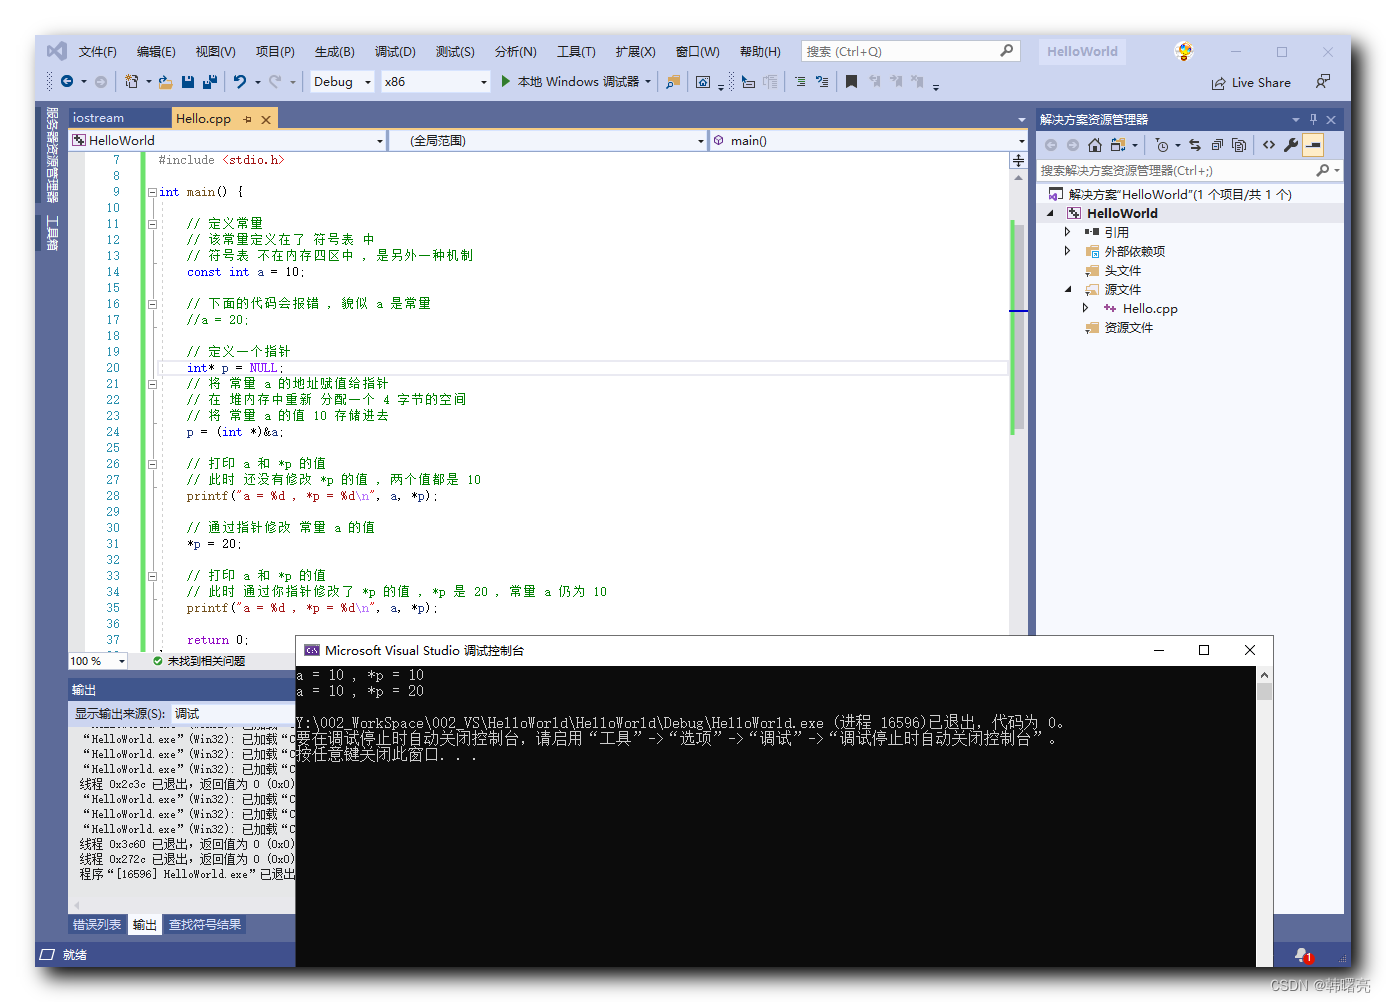Click the View Code angle-brackets icon
1386x1002 pixels.
point(1269,145)
